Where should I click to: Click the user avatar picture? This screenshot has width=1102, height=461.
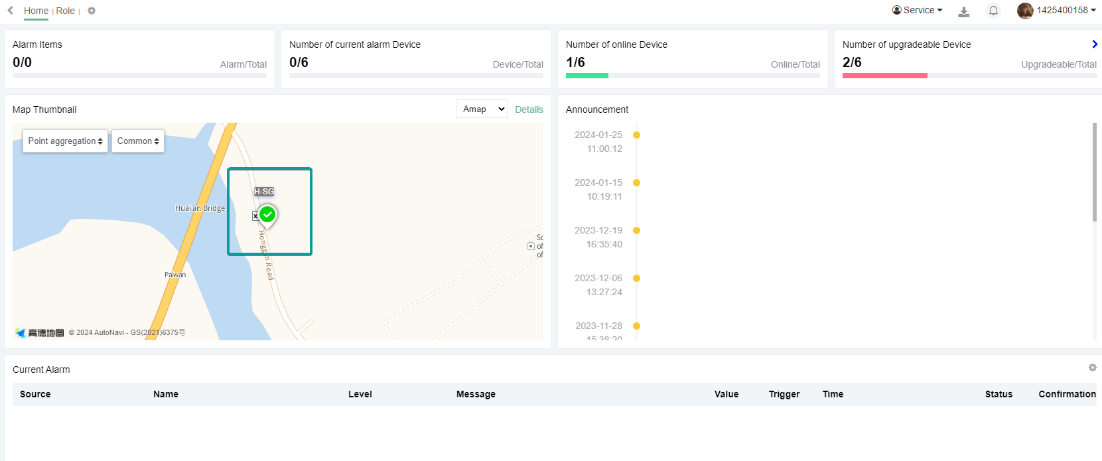tap(1025, 10)
